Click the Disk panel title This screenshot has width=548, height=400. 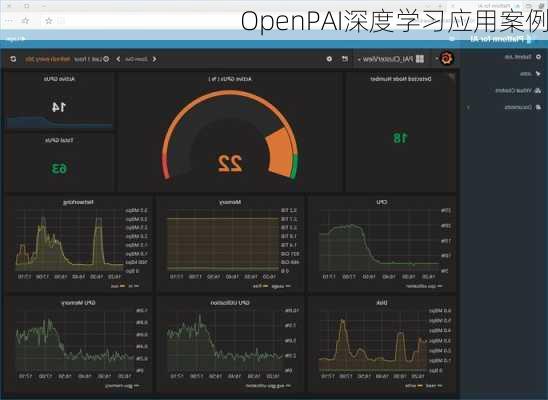(x=382, y=303)
